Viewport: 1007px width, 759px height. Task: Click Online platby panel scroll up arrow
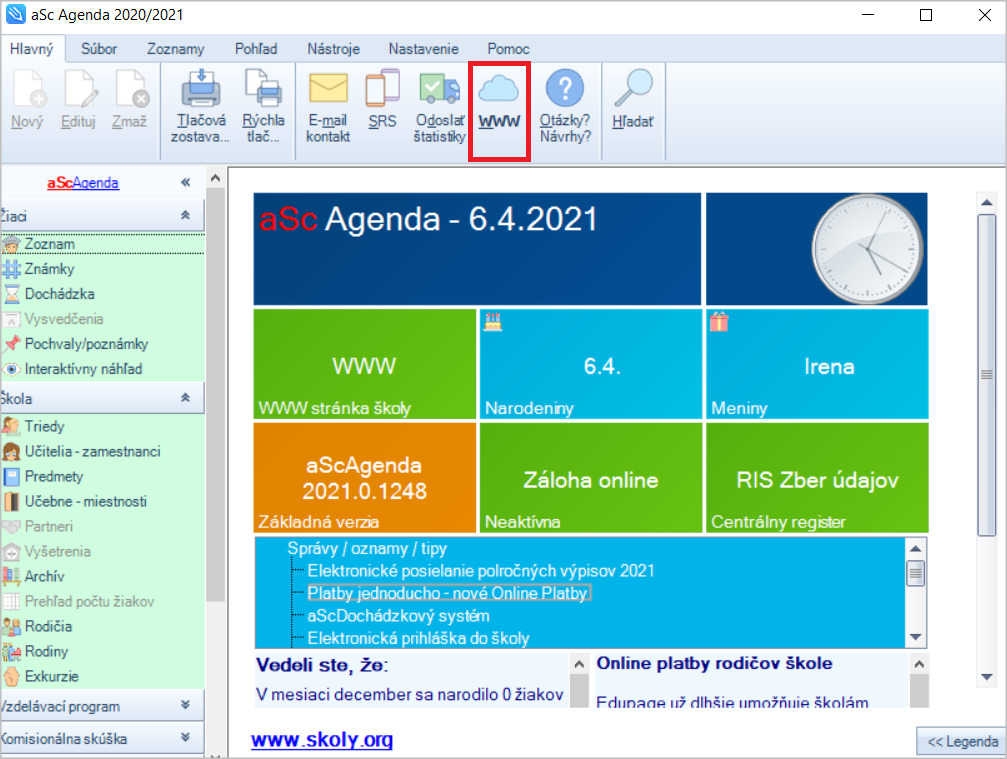pos(919,665)
